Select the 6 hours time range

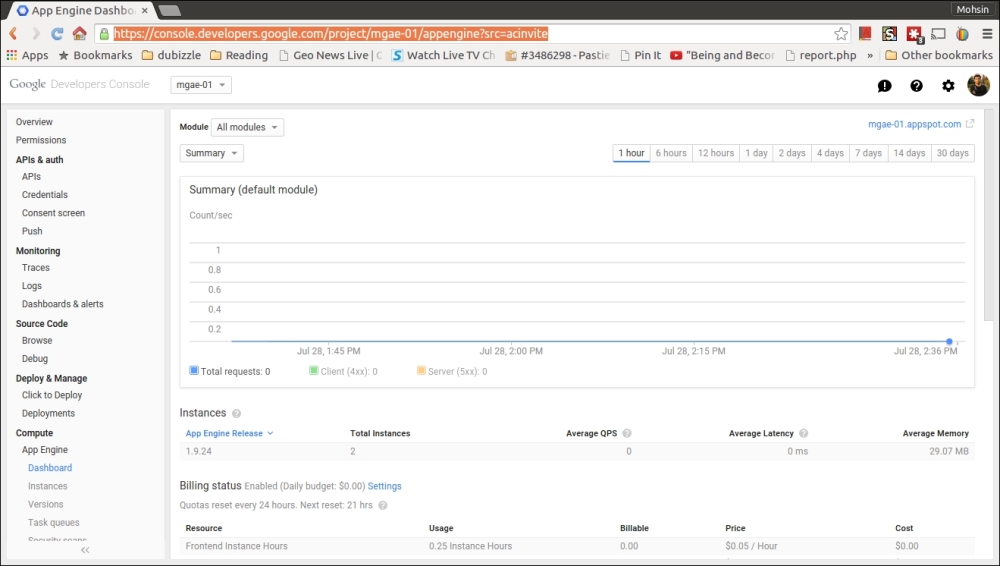[x=671, y=153]
